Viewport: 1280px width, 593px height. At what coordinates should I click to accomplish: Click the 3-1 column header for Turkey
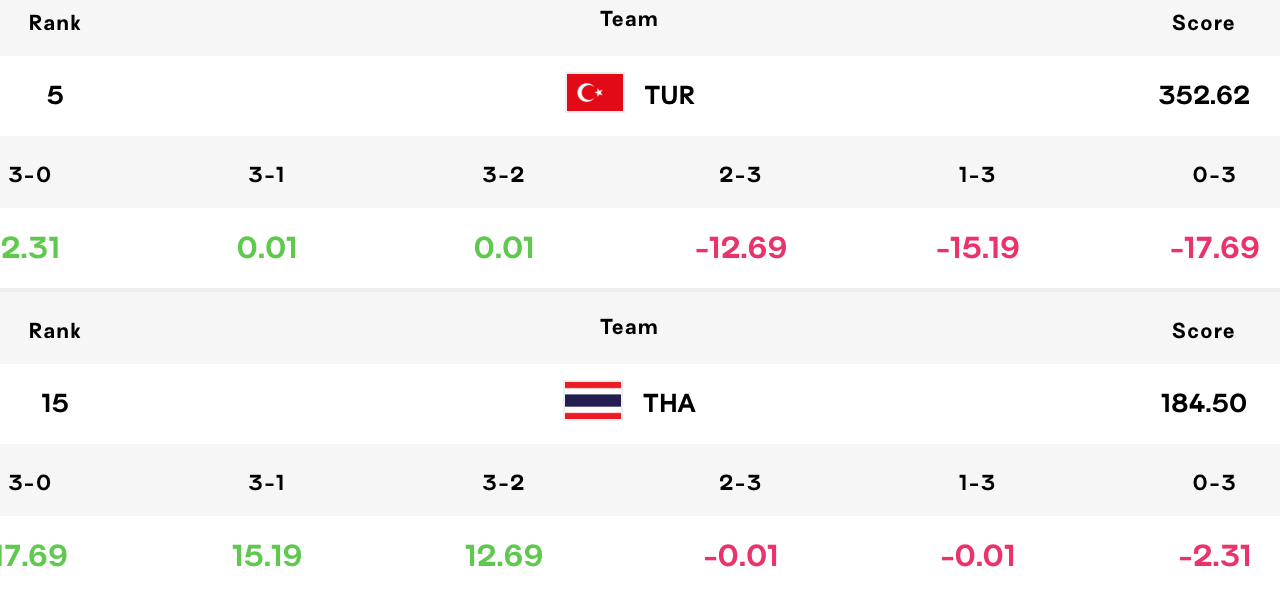pyautogui.click(x=267, y=175)
